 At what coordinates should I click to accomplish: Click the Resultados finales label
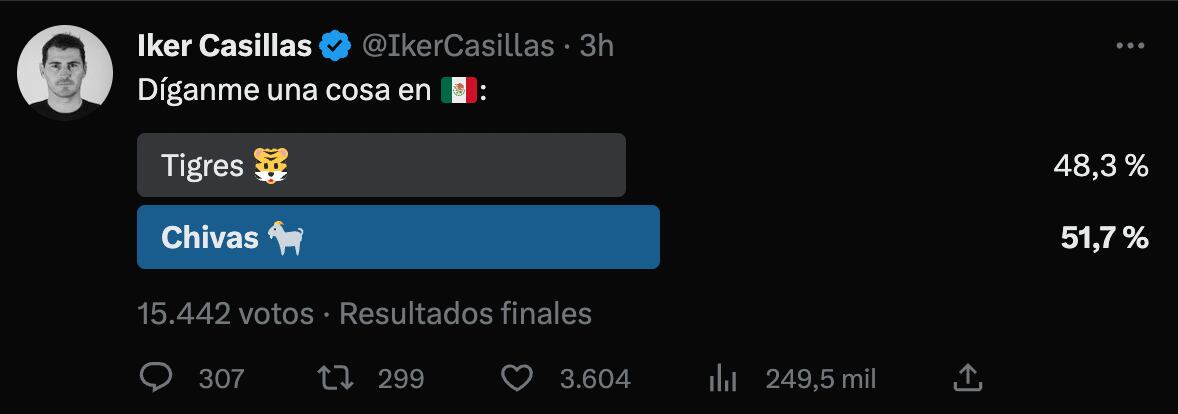click(466, 314)
